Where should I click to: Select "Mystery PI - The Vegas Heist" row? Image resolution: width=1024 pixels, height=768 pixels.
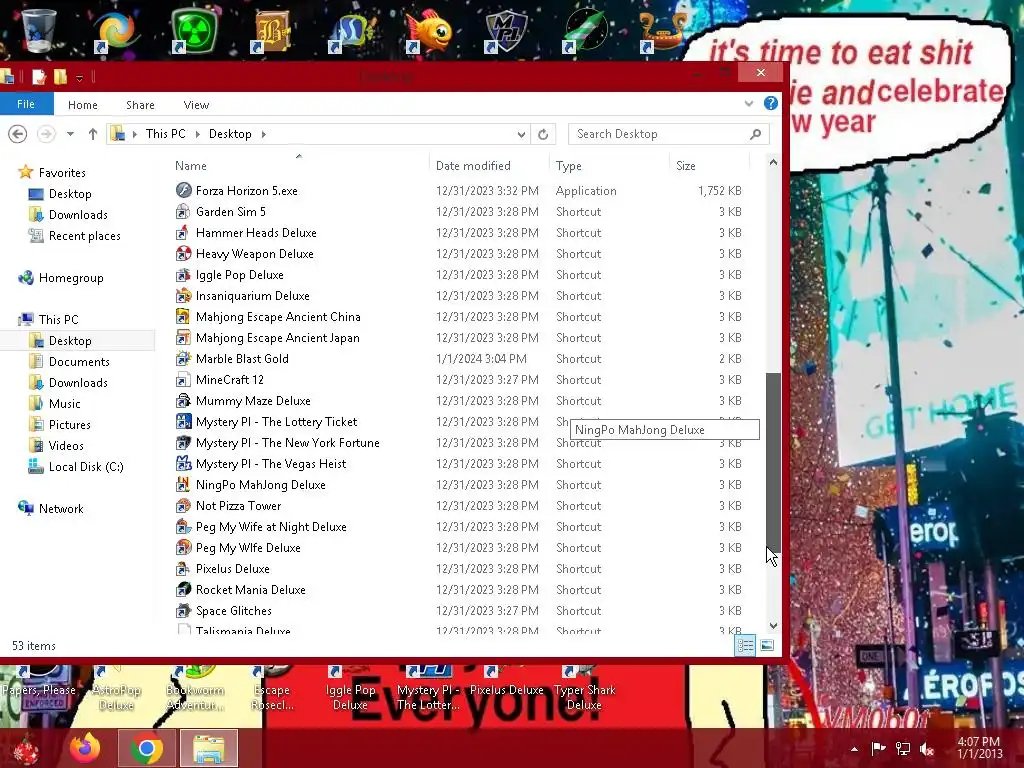click(x=459, y=464)
